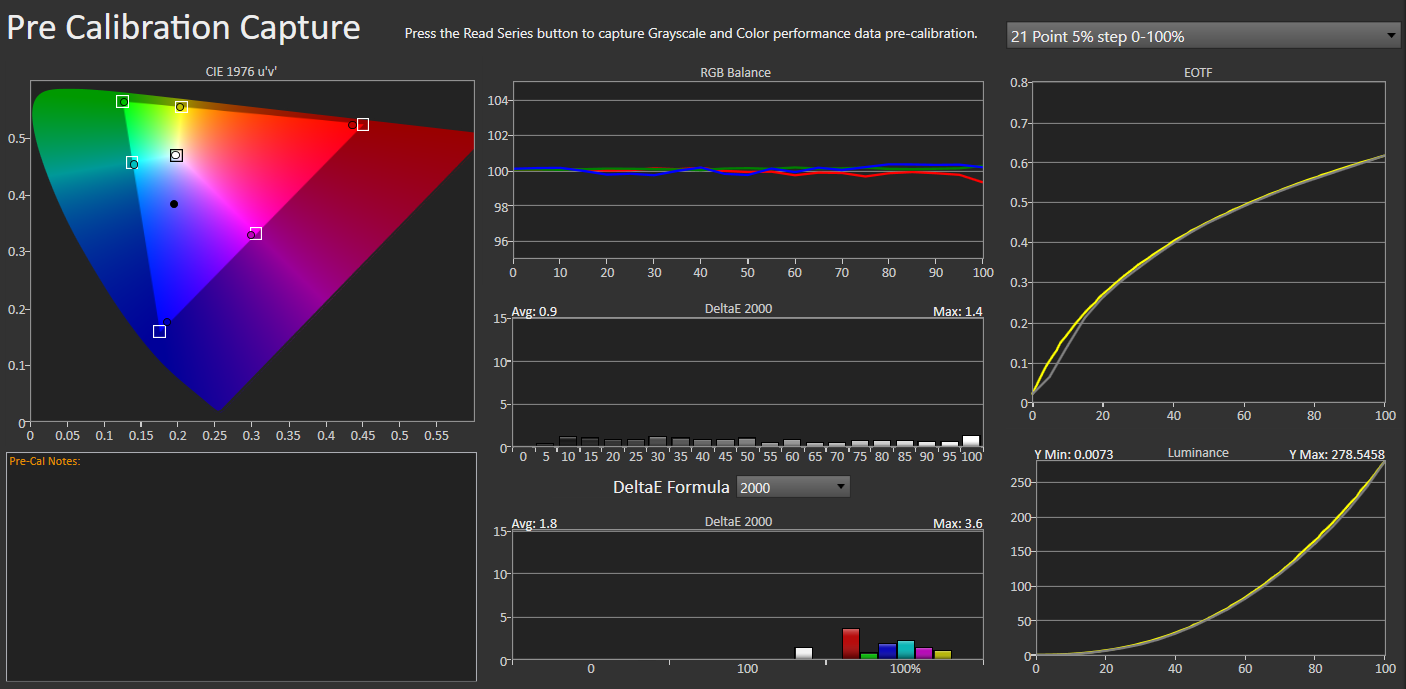Click the white bar in color DeltaE chart

[804, 653]
